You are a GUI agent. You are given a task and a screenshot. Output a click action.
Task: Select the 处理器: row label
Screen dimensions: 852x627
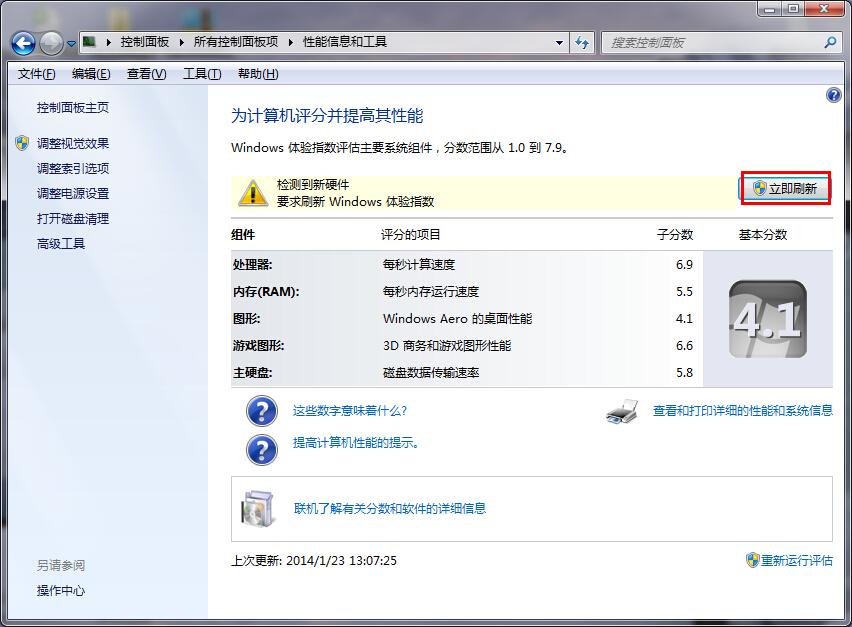click(x=253, y=265)
